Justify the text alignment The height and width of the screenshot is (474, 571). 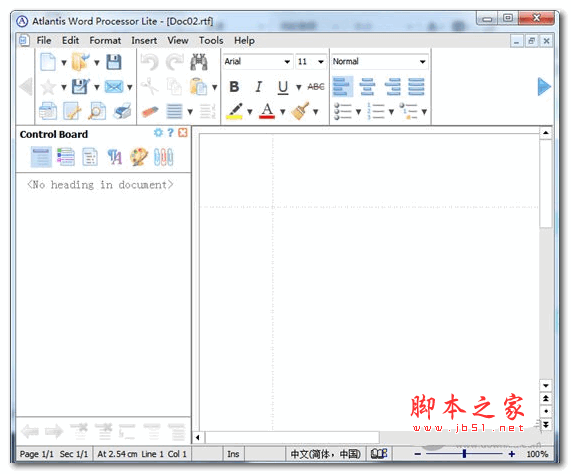[x=416, y=87]
